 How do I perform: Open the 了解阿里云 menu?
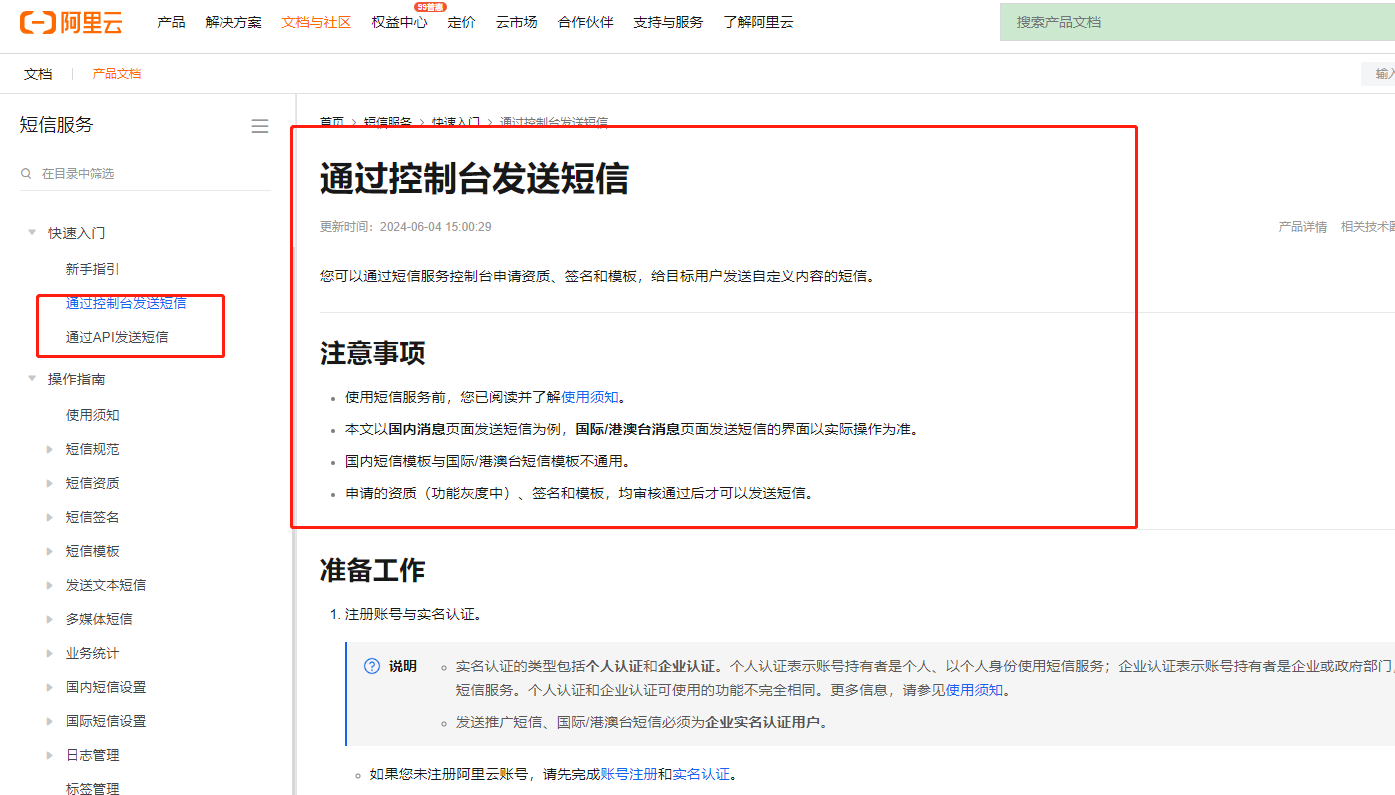[758, 22]
